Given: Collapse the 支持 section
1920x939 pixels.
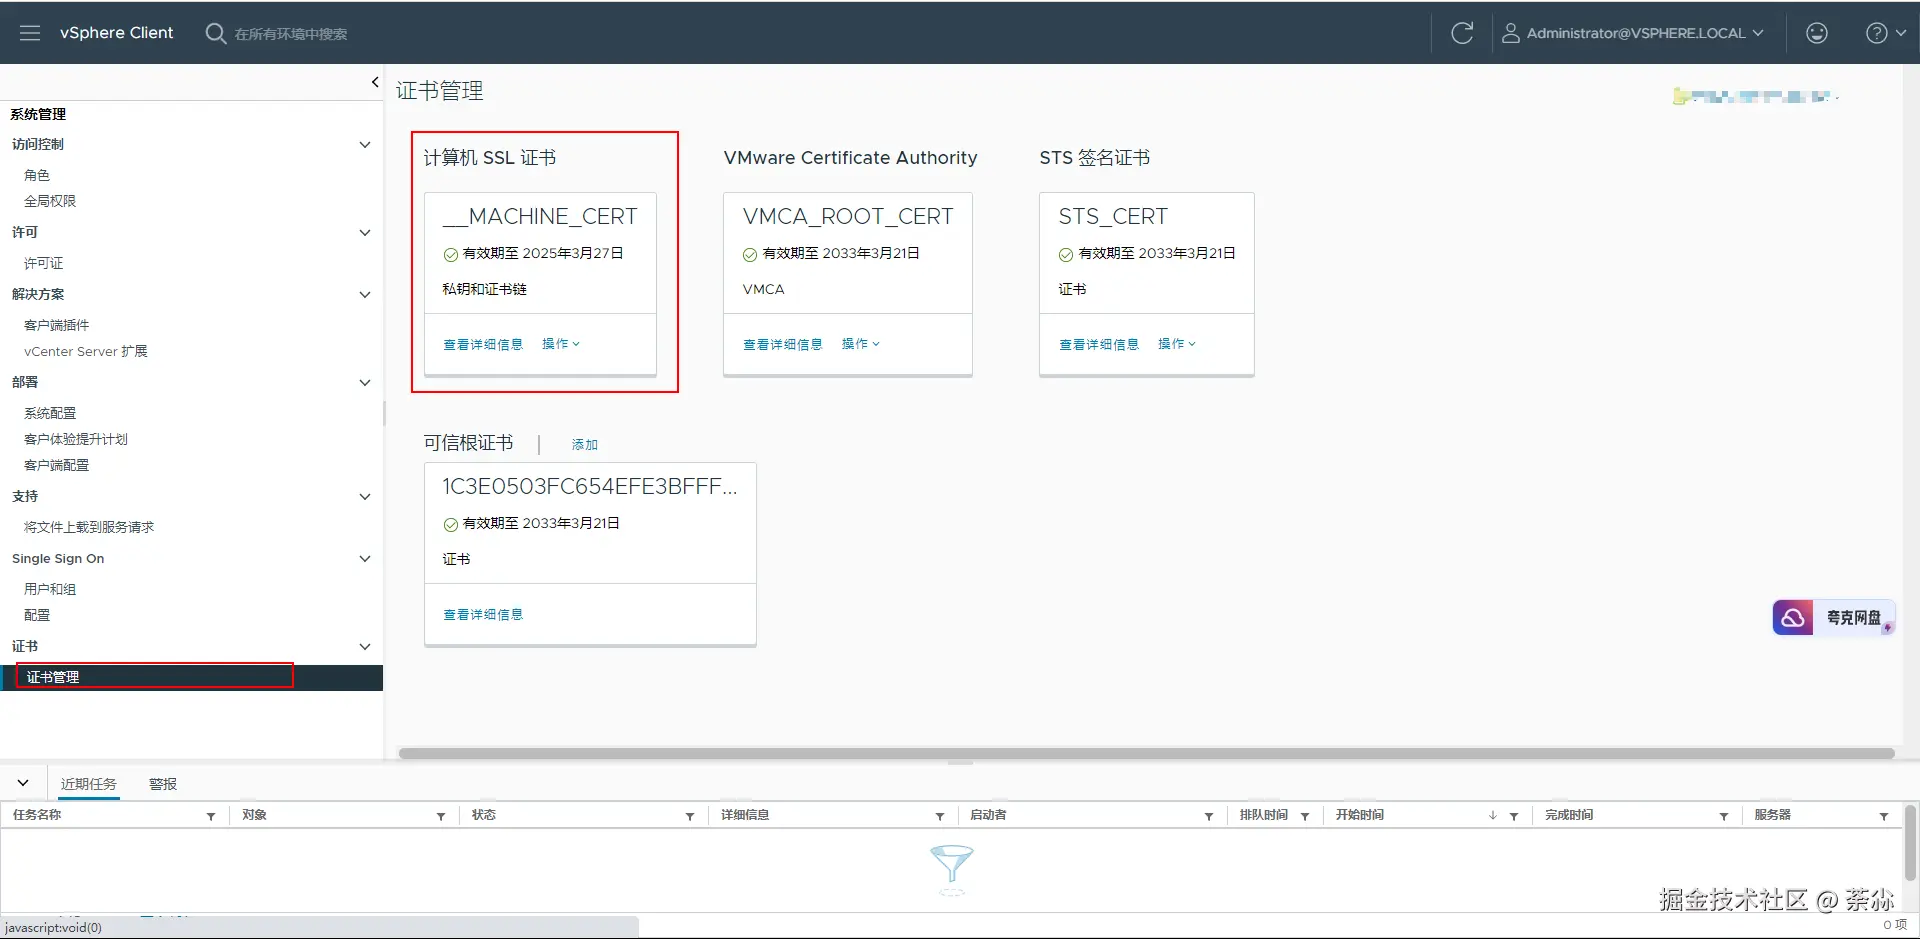Looking at the screenshot, I should click(365, 496).
